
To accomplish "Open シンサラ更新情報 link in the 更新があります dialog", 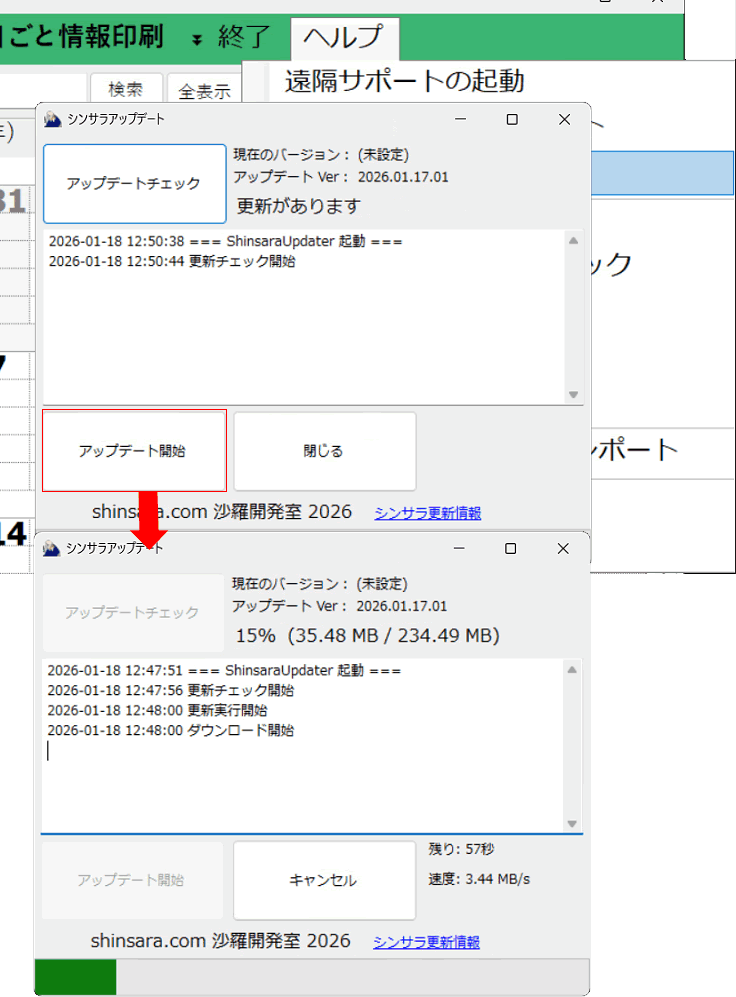I will click(427, 513).
